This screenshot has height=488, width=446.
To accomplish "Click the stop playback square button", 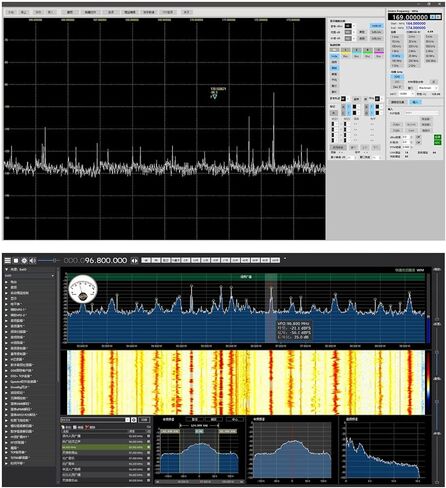I will 16,260.
